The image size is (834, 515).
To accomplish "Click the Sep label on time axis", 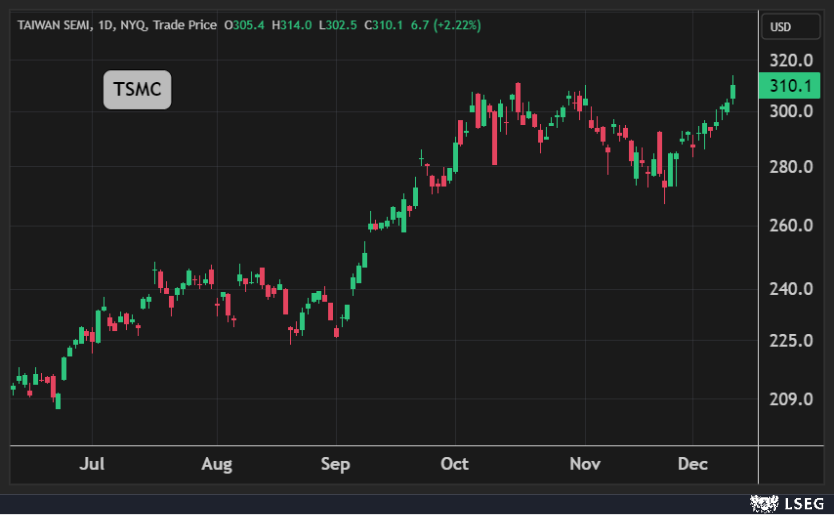I will 336,464.
